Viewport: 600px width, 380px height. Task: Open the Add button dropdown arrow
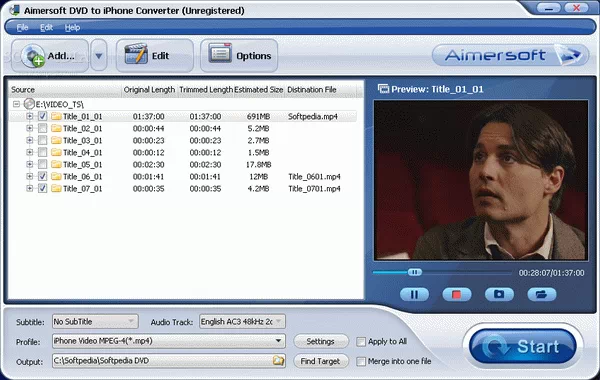click(x=99, y=56)
